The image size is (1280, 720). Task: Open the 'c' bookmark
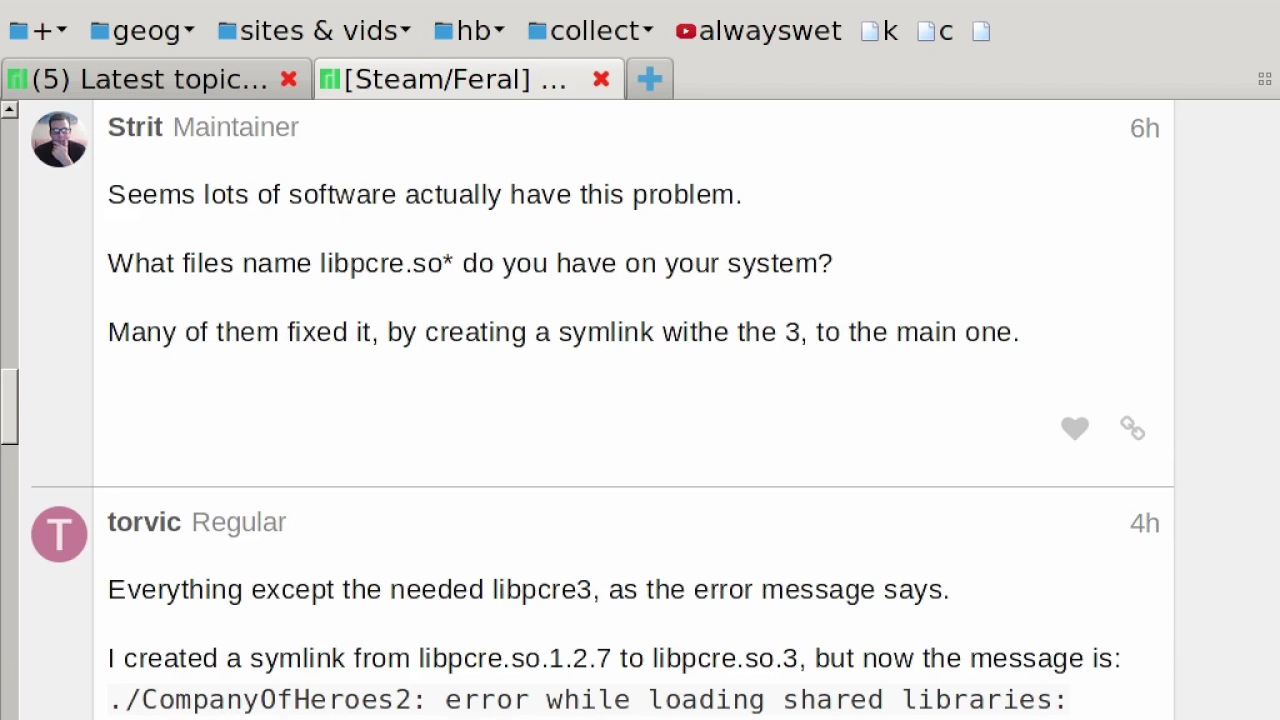pos(935,31)
